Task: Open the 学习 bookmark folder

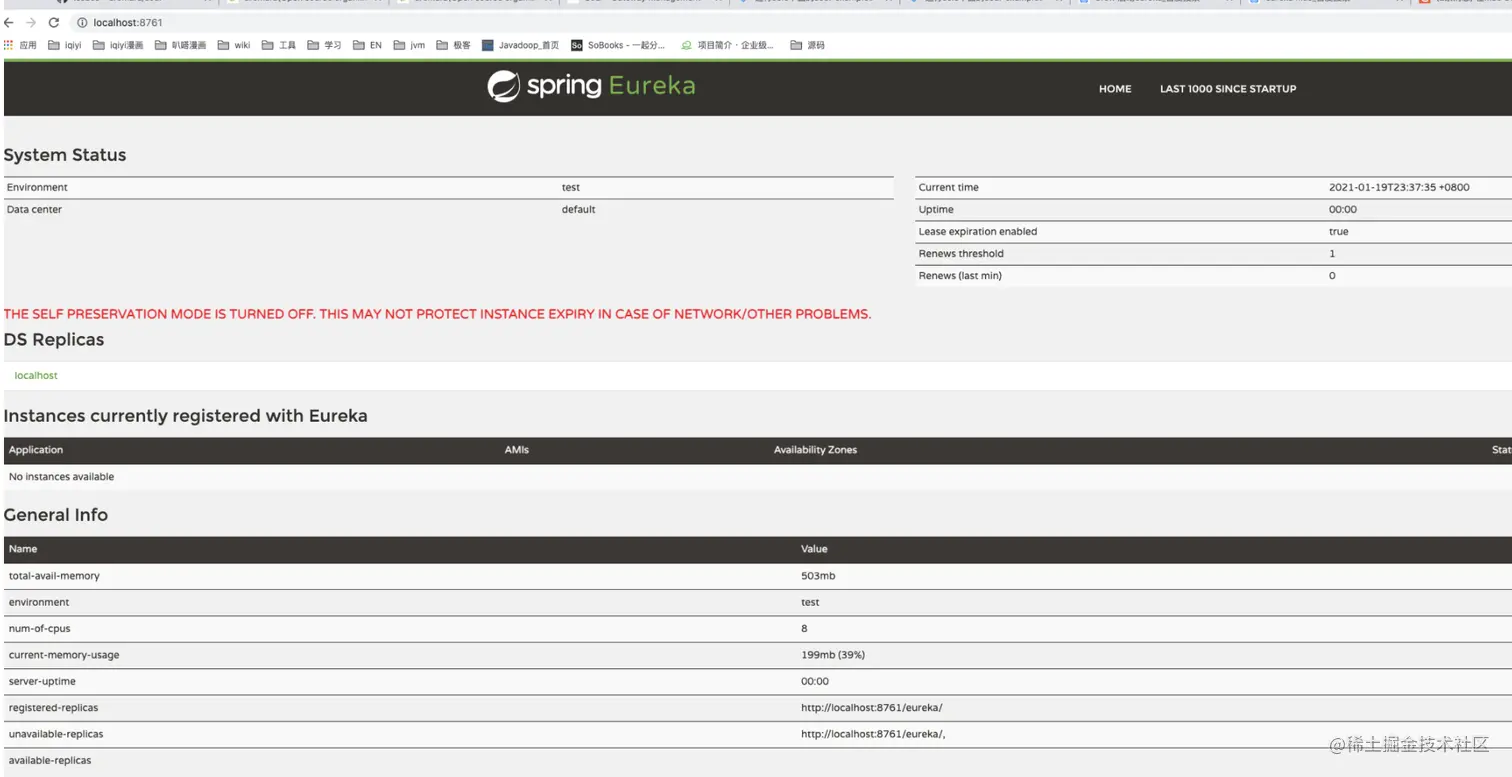Action: point(325,45)
